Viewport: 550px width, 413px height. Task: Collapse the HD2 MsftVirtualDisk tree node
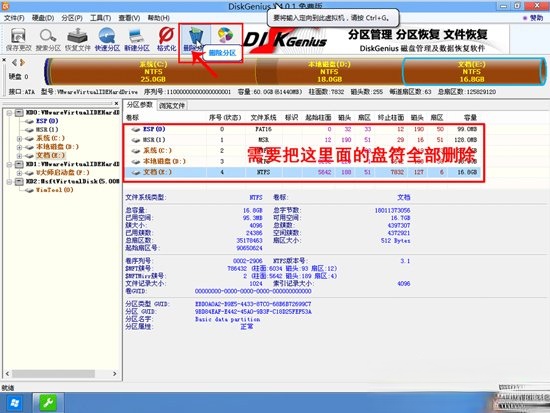pos(9,181)
